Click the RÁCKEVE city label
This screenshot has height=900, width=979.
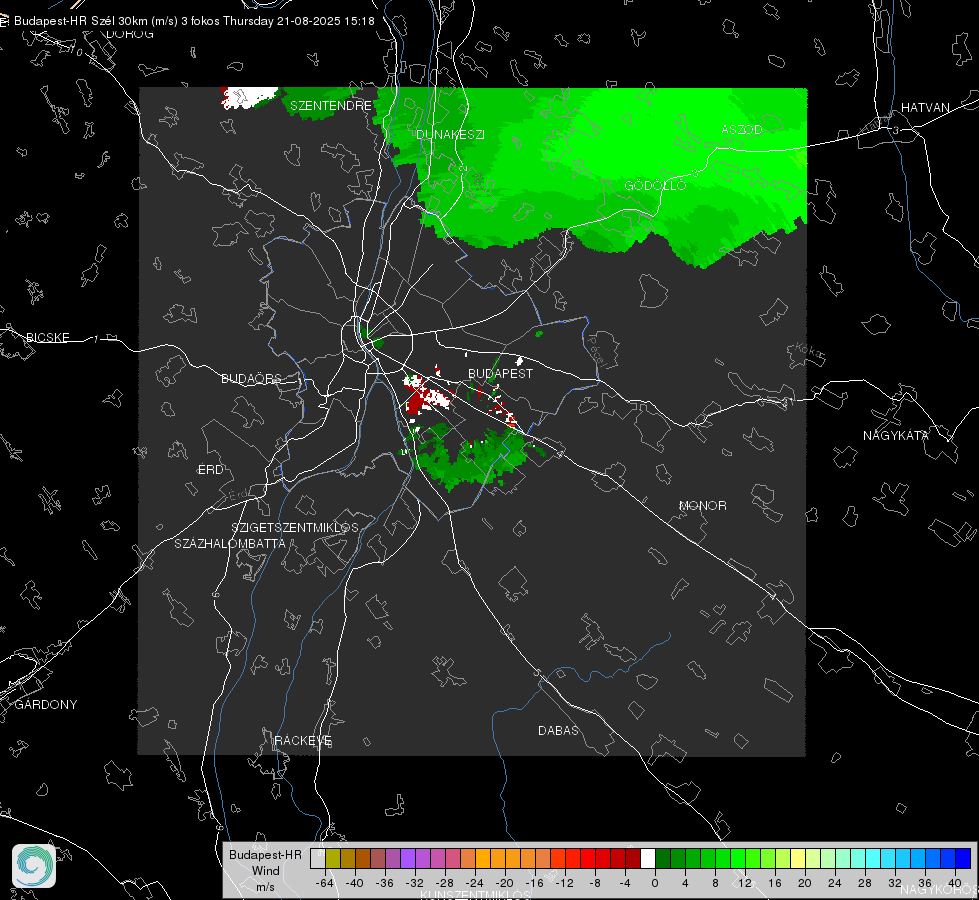(x=303, y=740)
